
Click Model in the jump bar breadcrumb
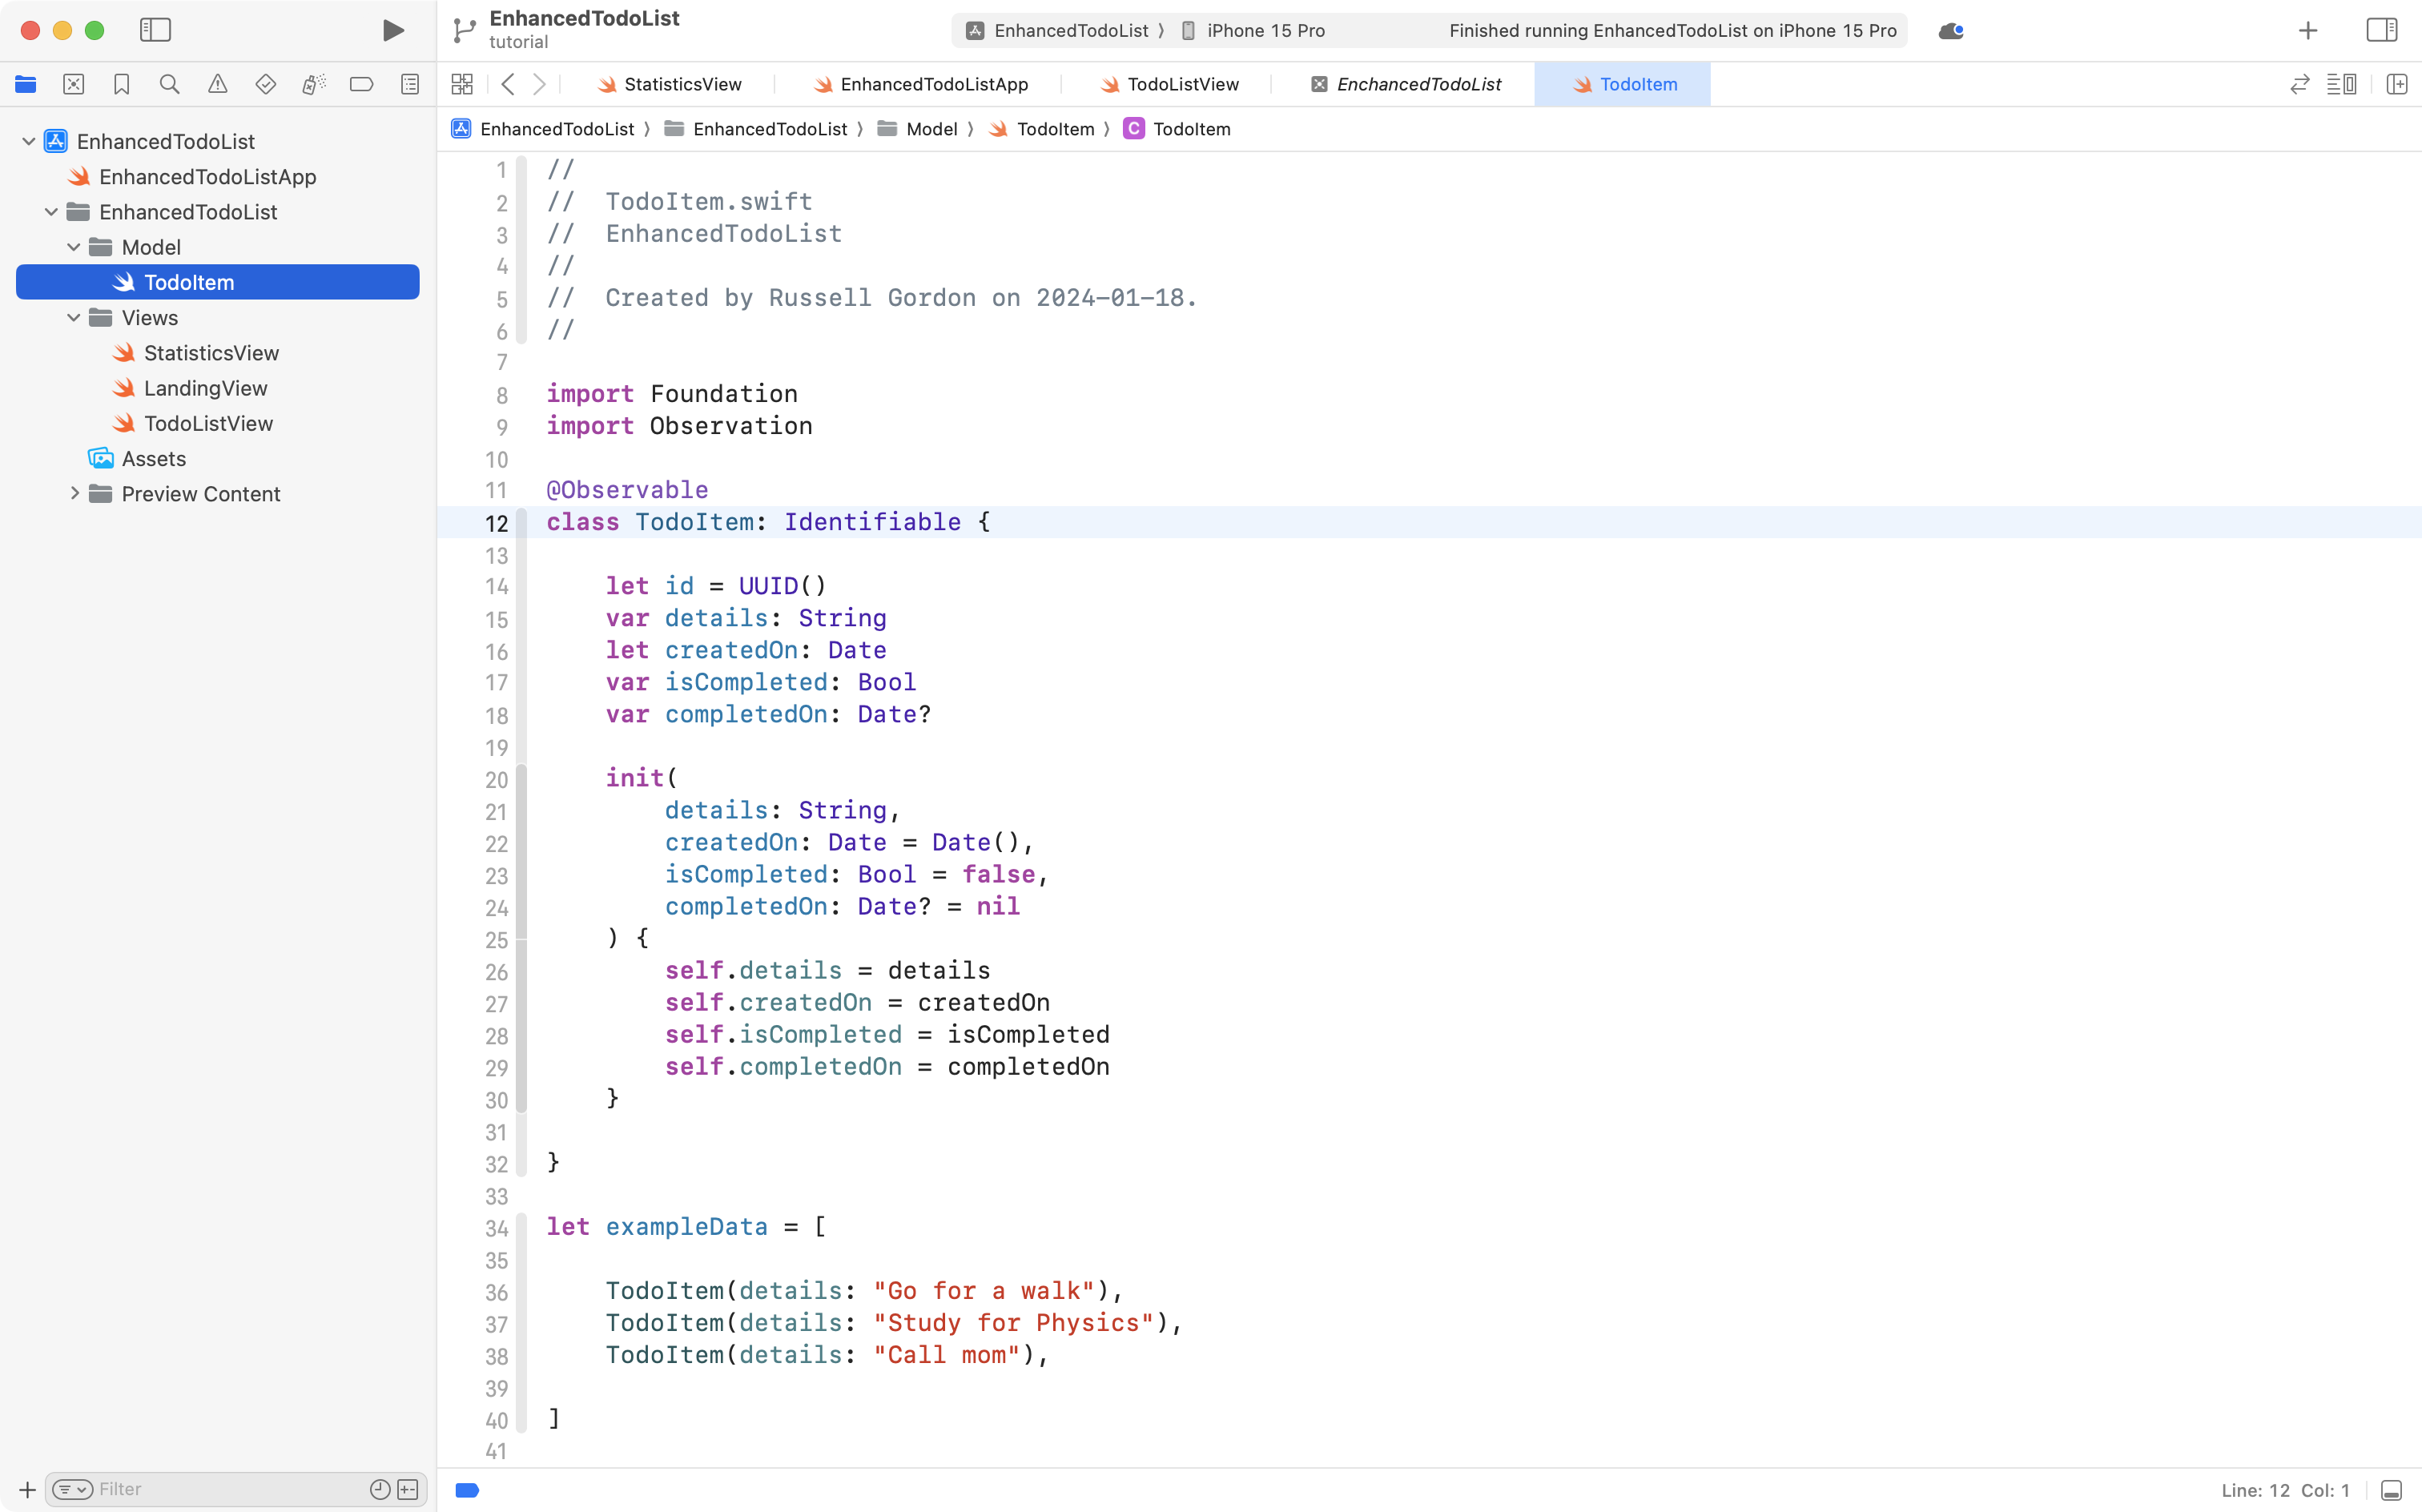pyautogui.click(x=933, y=128)
